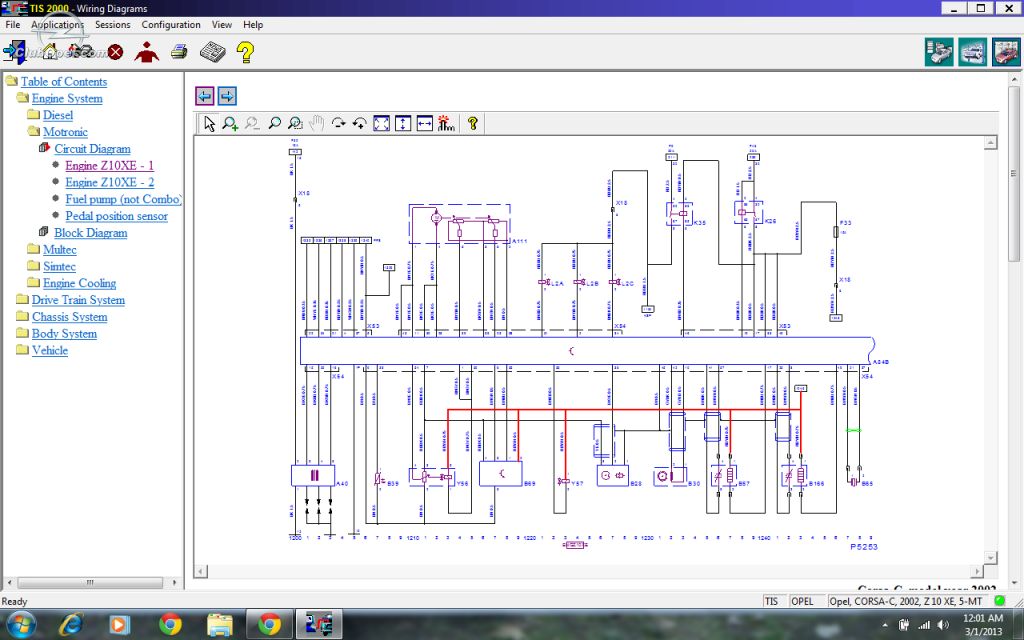Open the Circuit Diagram link
Viewport: 1024px width, 640px height.
[92, 149]
